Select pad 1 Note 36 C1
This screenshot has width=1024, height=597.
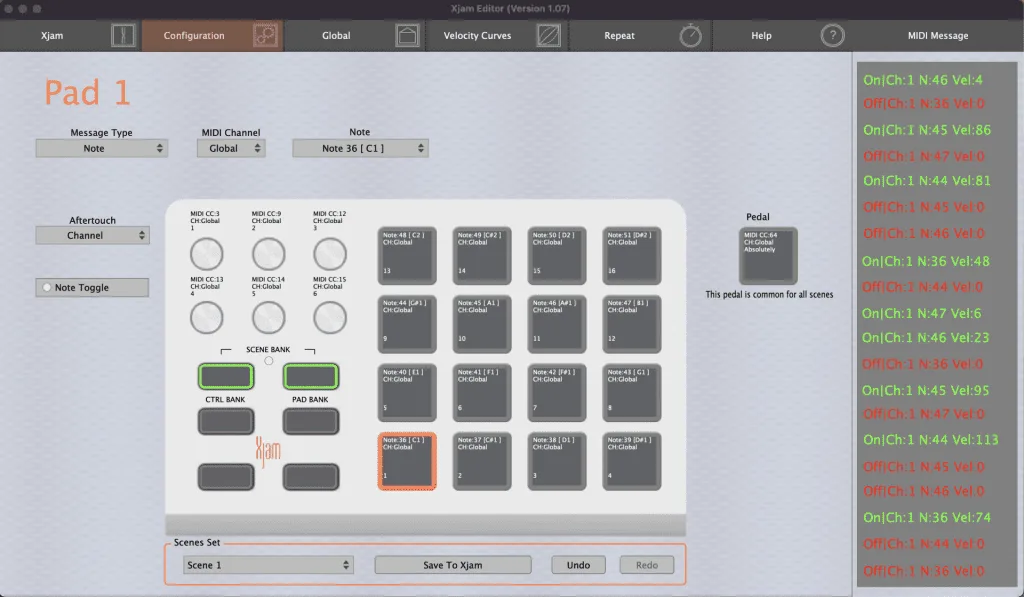pyautogui.click(x=407, y=461)
